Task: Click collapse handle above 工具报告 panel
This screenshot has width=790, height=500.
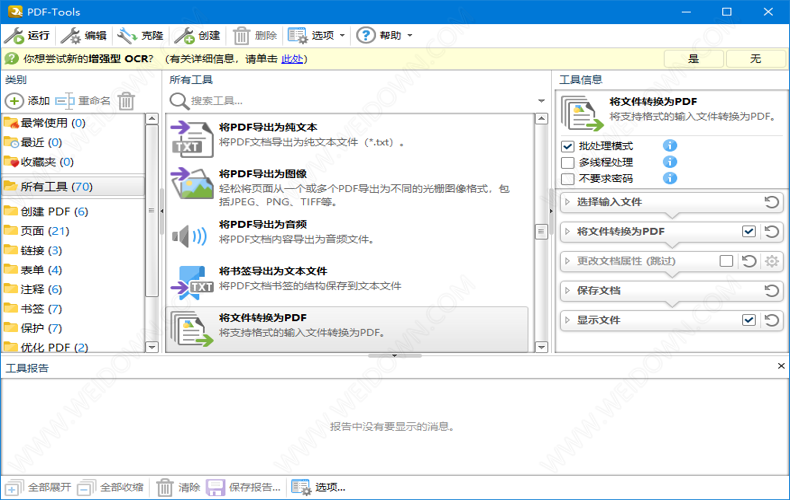Action: [394, 355]
